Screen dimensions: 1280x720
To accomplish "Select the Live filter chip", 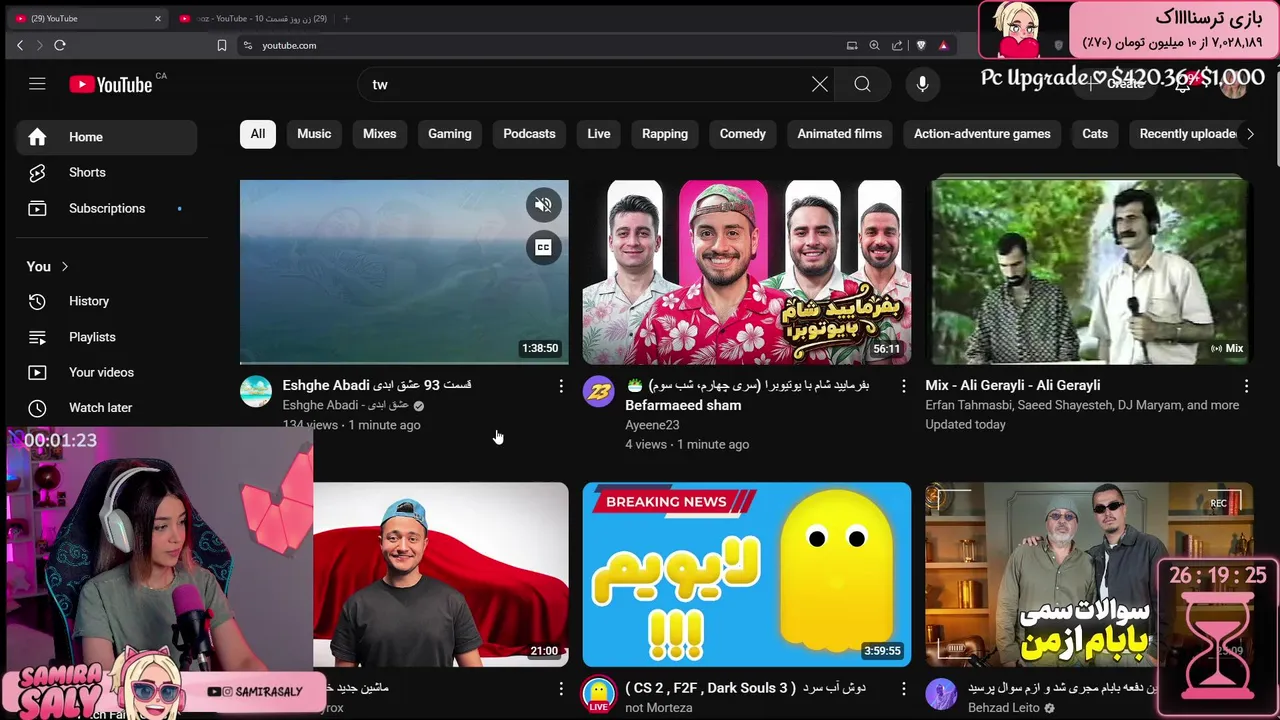I will (599, 134).
